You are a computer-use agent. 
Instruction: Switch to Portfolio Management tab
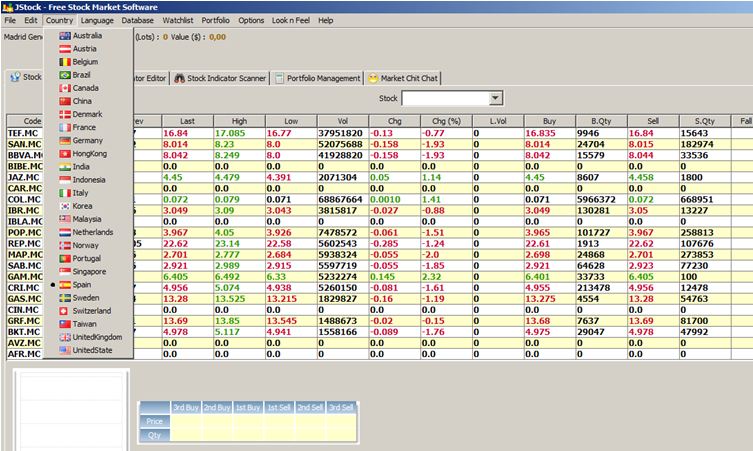coord(318,78)
